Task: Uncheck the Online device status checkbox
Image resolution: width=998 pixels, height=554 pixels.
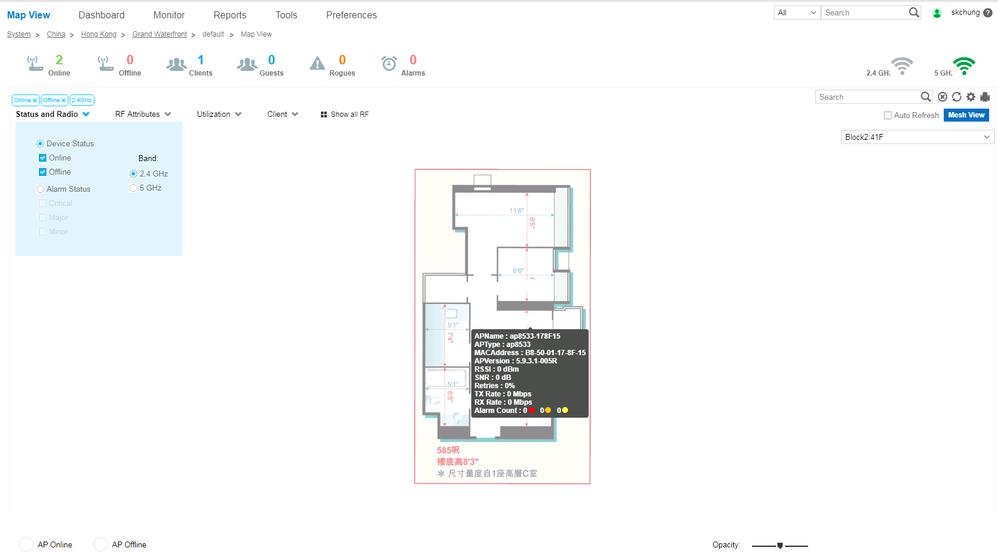Action: 43,158
